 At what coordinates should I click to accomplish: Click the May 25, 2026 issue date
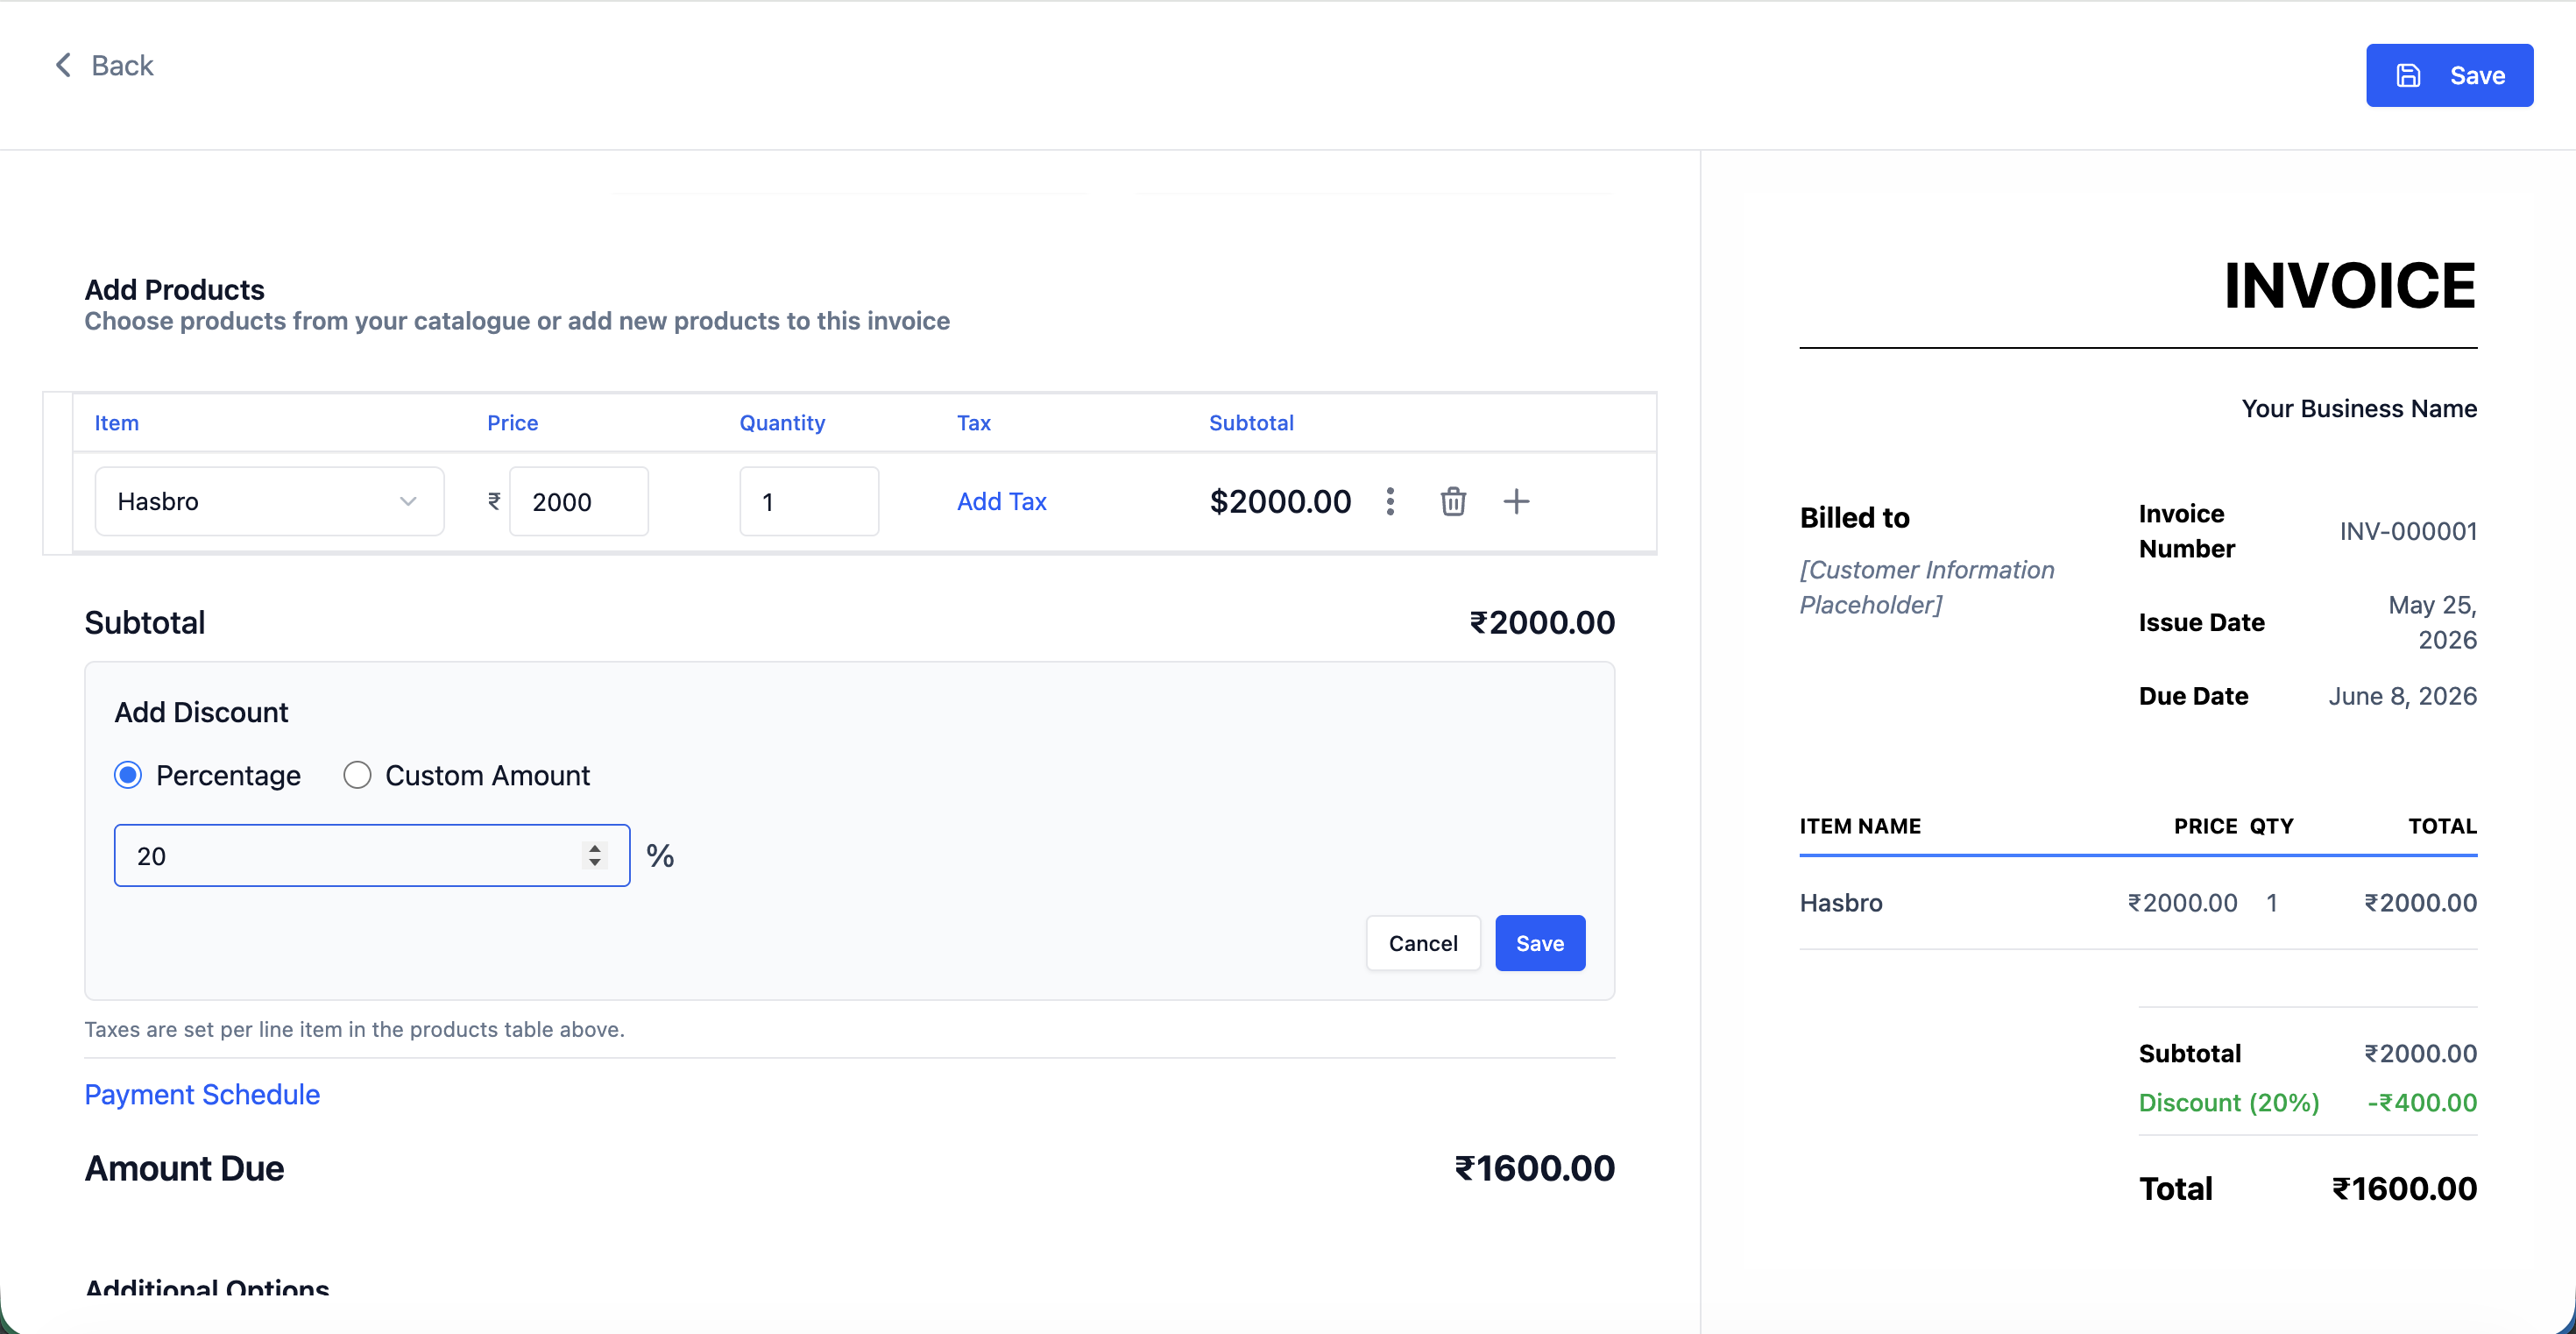click(x=2432, y=622)
